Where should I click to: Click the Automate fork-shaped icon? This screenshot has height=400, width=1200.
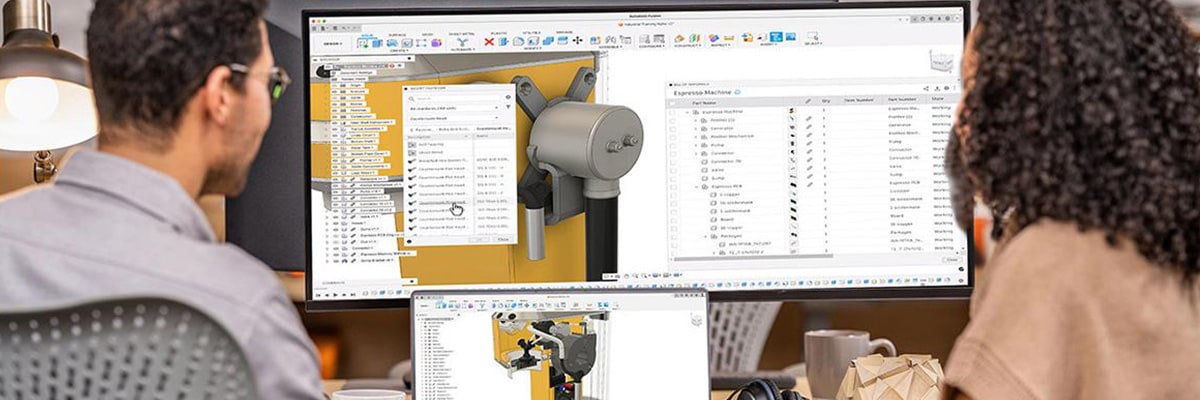[x=462, y=40]
